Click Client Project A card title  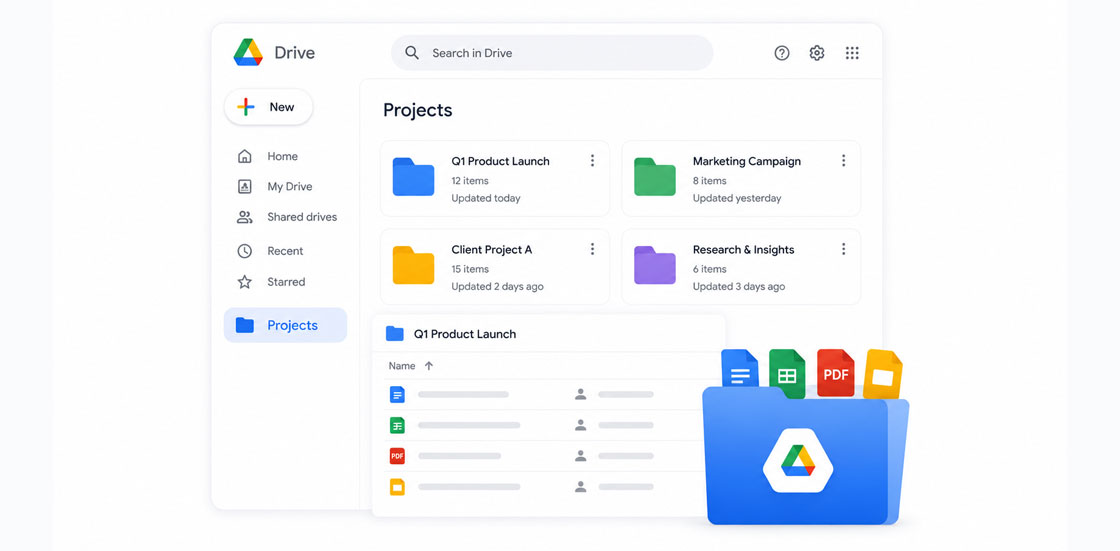pos(491,250)
